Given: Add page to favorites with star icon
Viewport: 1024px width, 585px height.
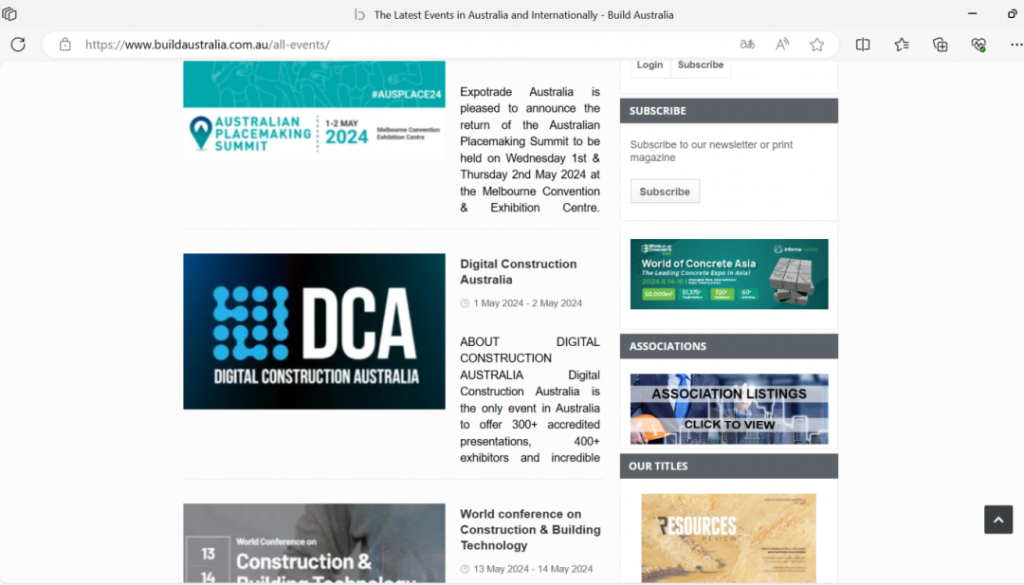Looking at the screenshot, I should pos(817,44).
